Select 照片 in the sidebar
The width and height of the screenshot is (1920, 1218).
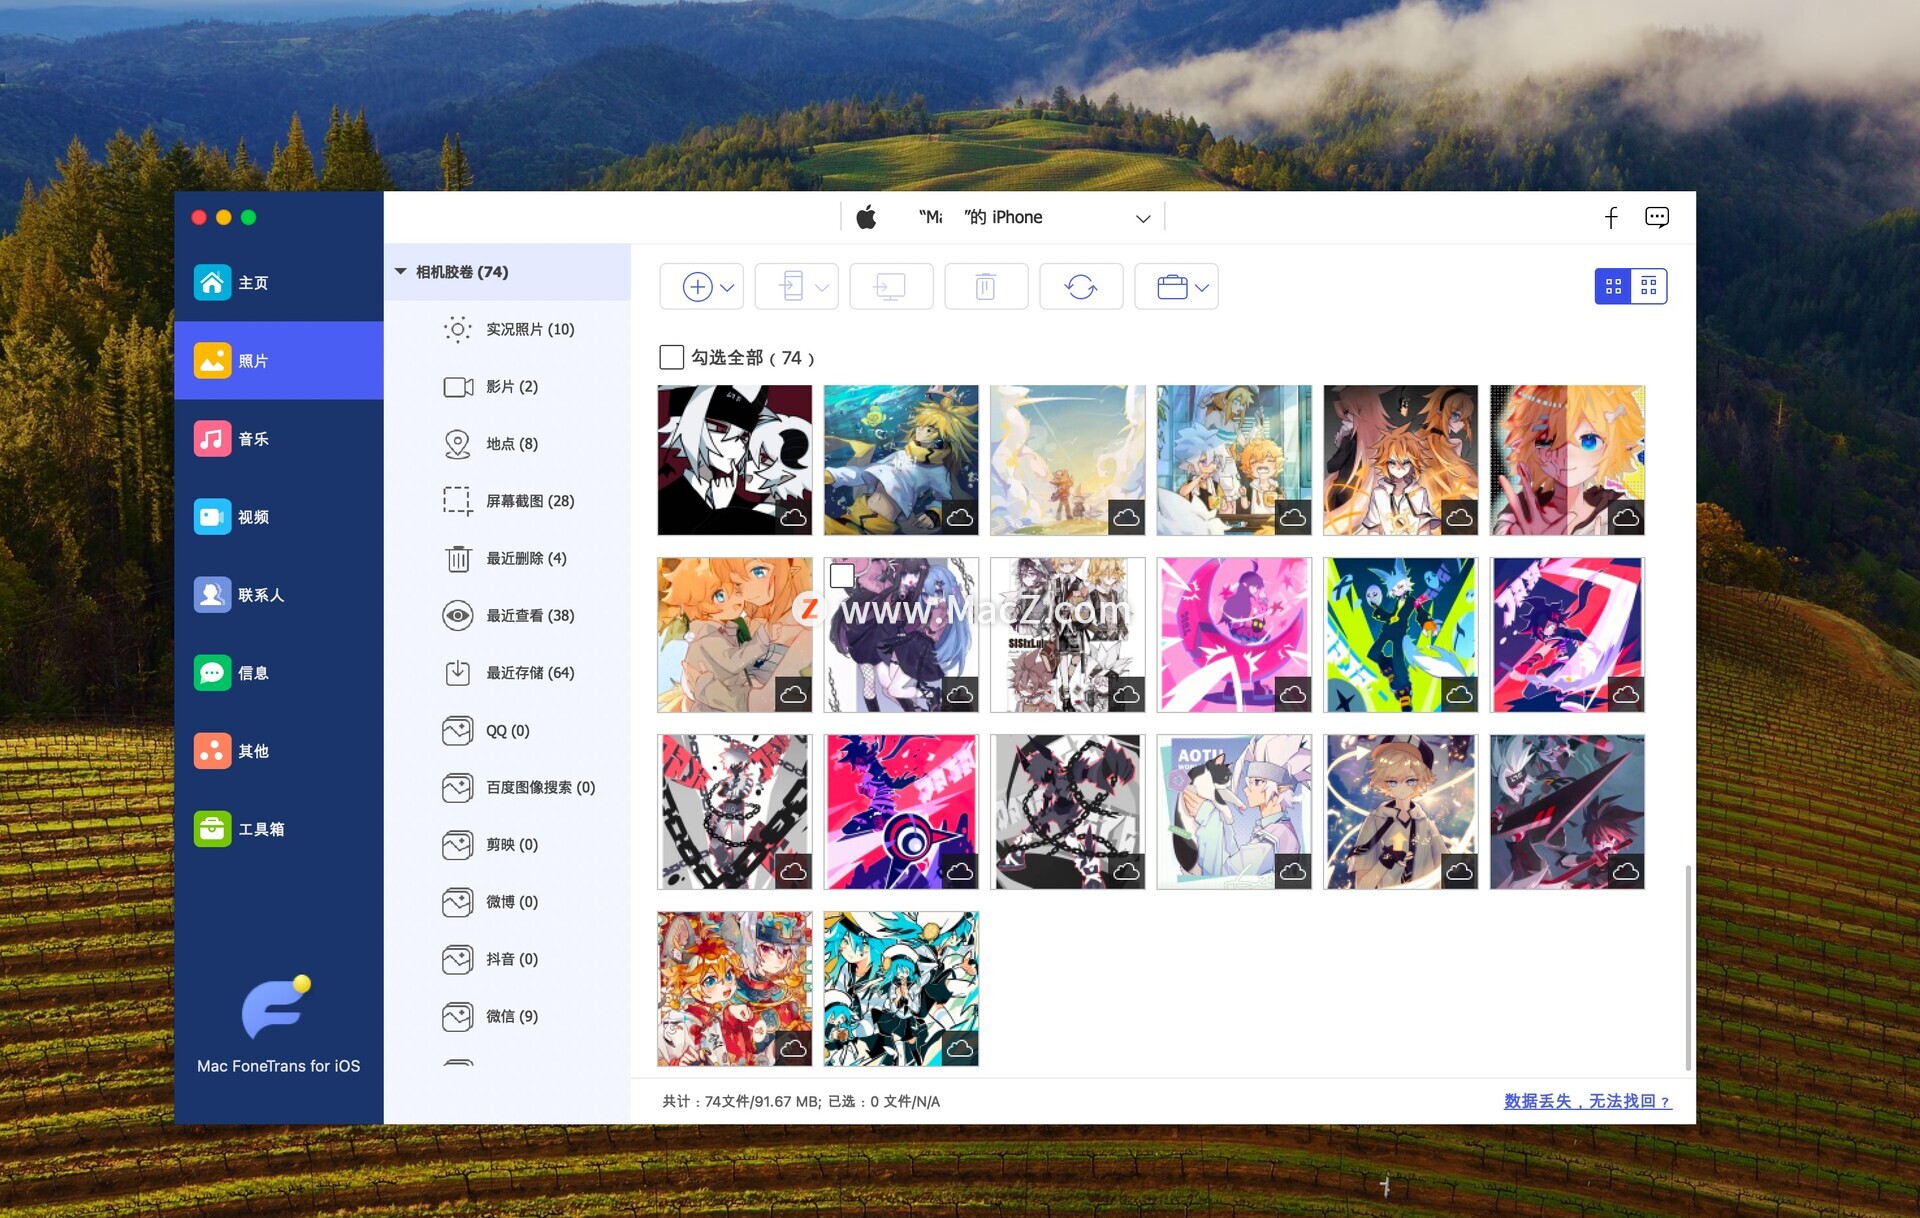(x=278, y=361)
